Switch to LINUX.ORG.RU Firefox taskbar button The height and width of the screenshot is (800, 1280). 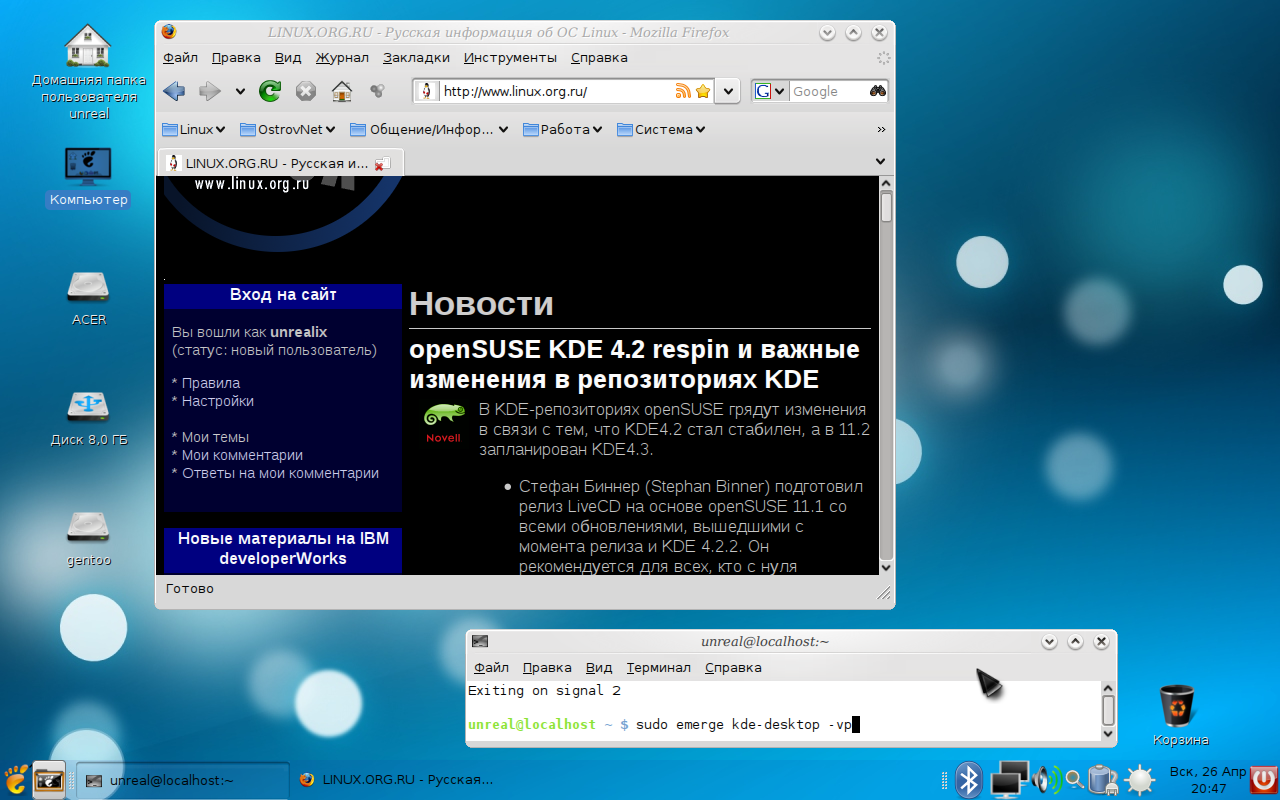coord(396,780)
